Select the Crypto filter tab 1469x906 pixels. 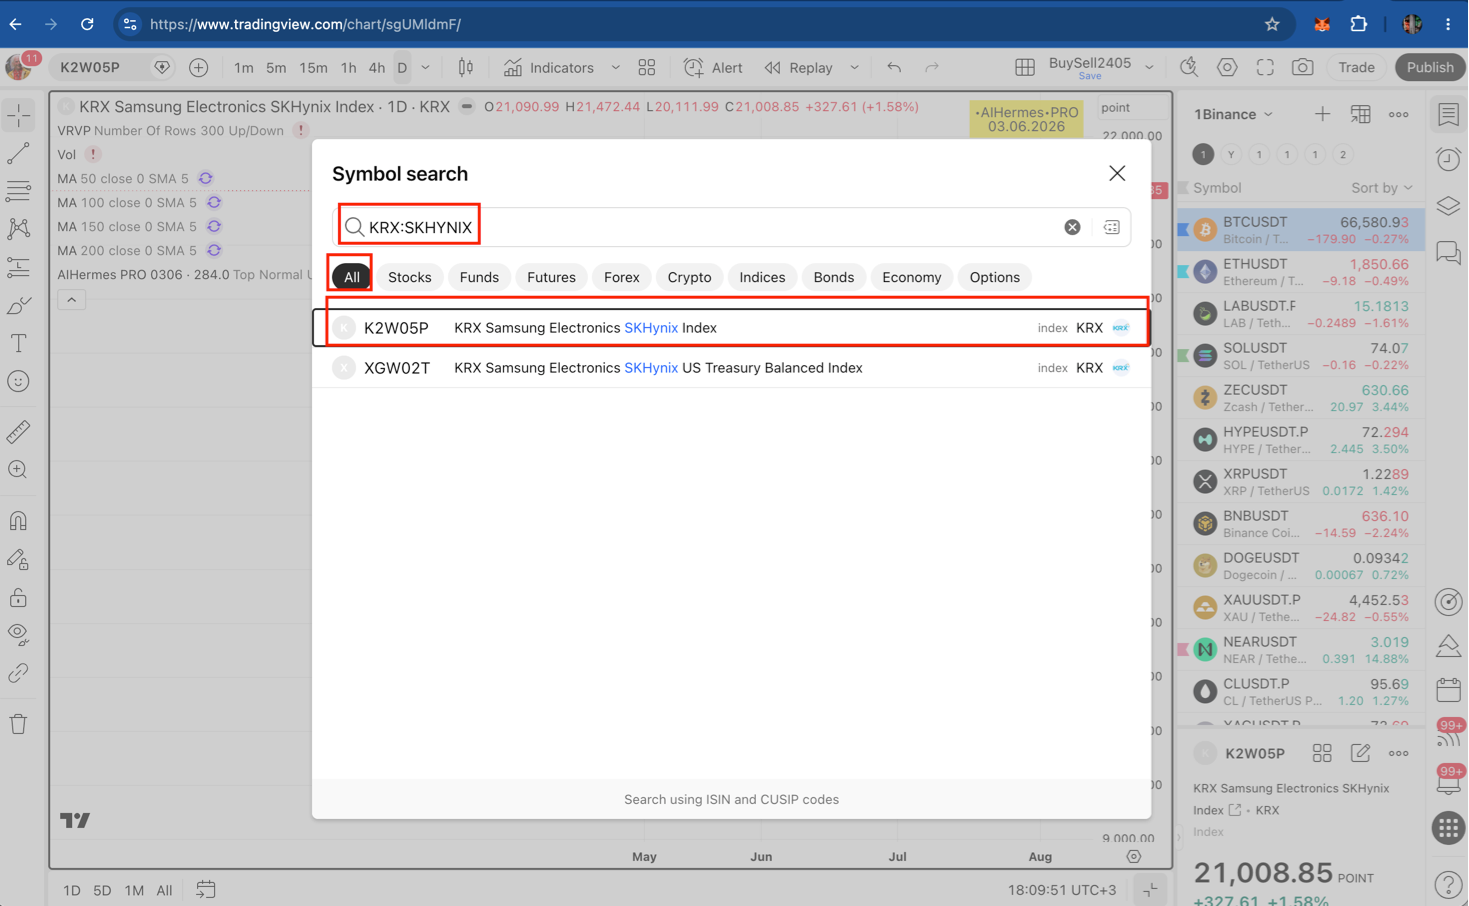click(689, 277)
